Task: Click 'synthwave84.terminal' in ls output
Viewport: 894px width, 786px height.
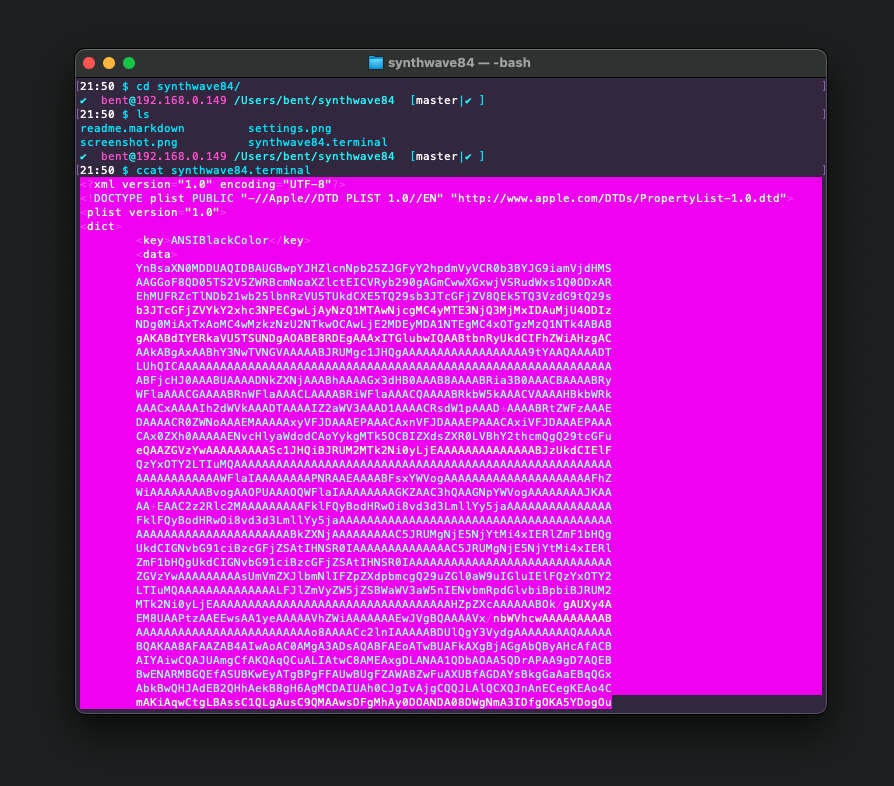Action: coord(318,142)
